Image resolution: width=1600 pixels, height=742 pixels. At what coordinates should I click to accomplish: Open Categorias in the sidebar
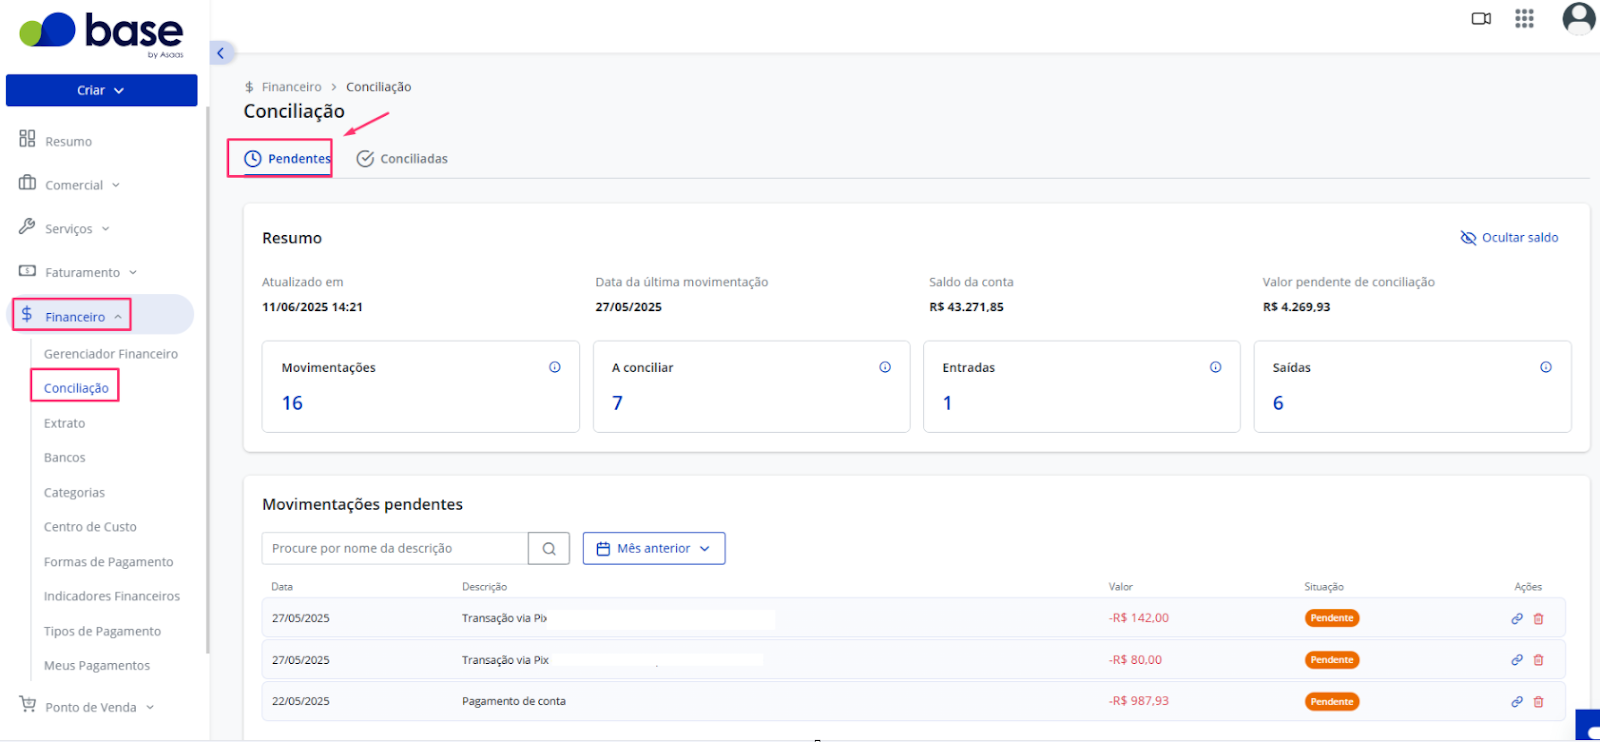[x=74, y=492]
